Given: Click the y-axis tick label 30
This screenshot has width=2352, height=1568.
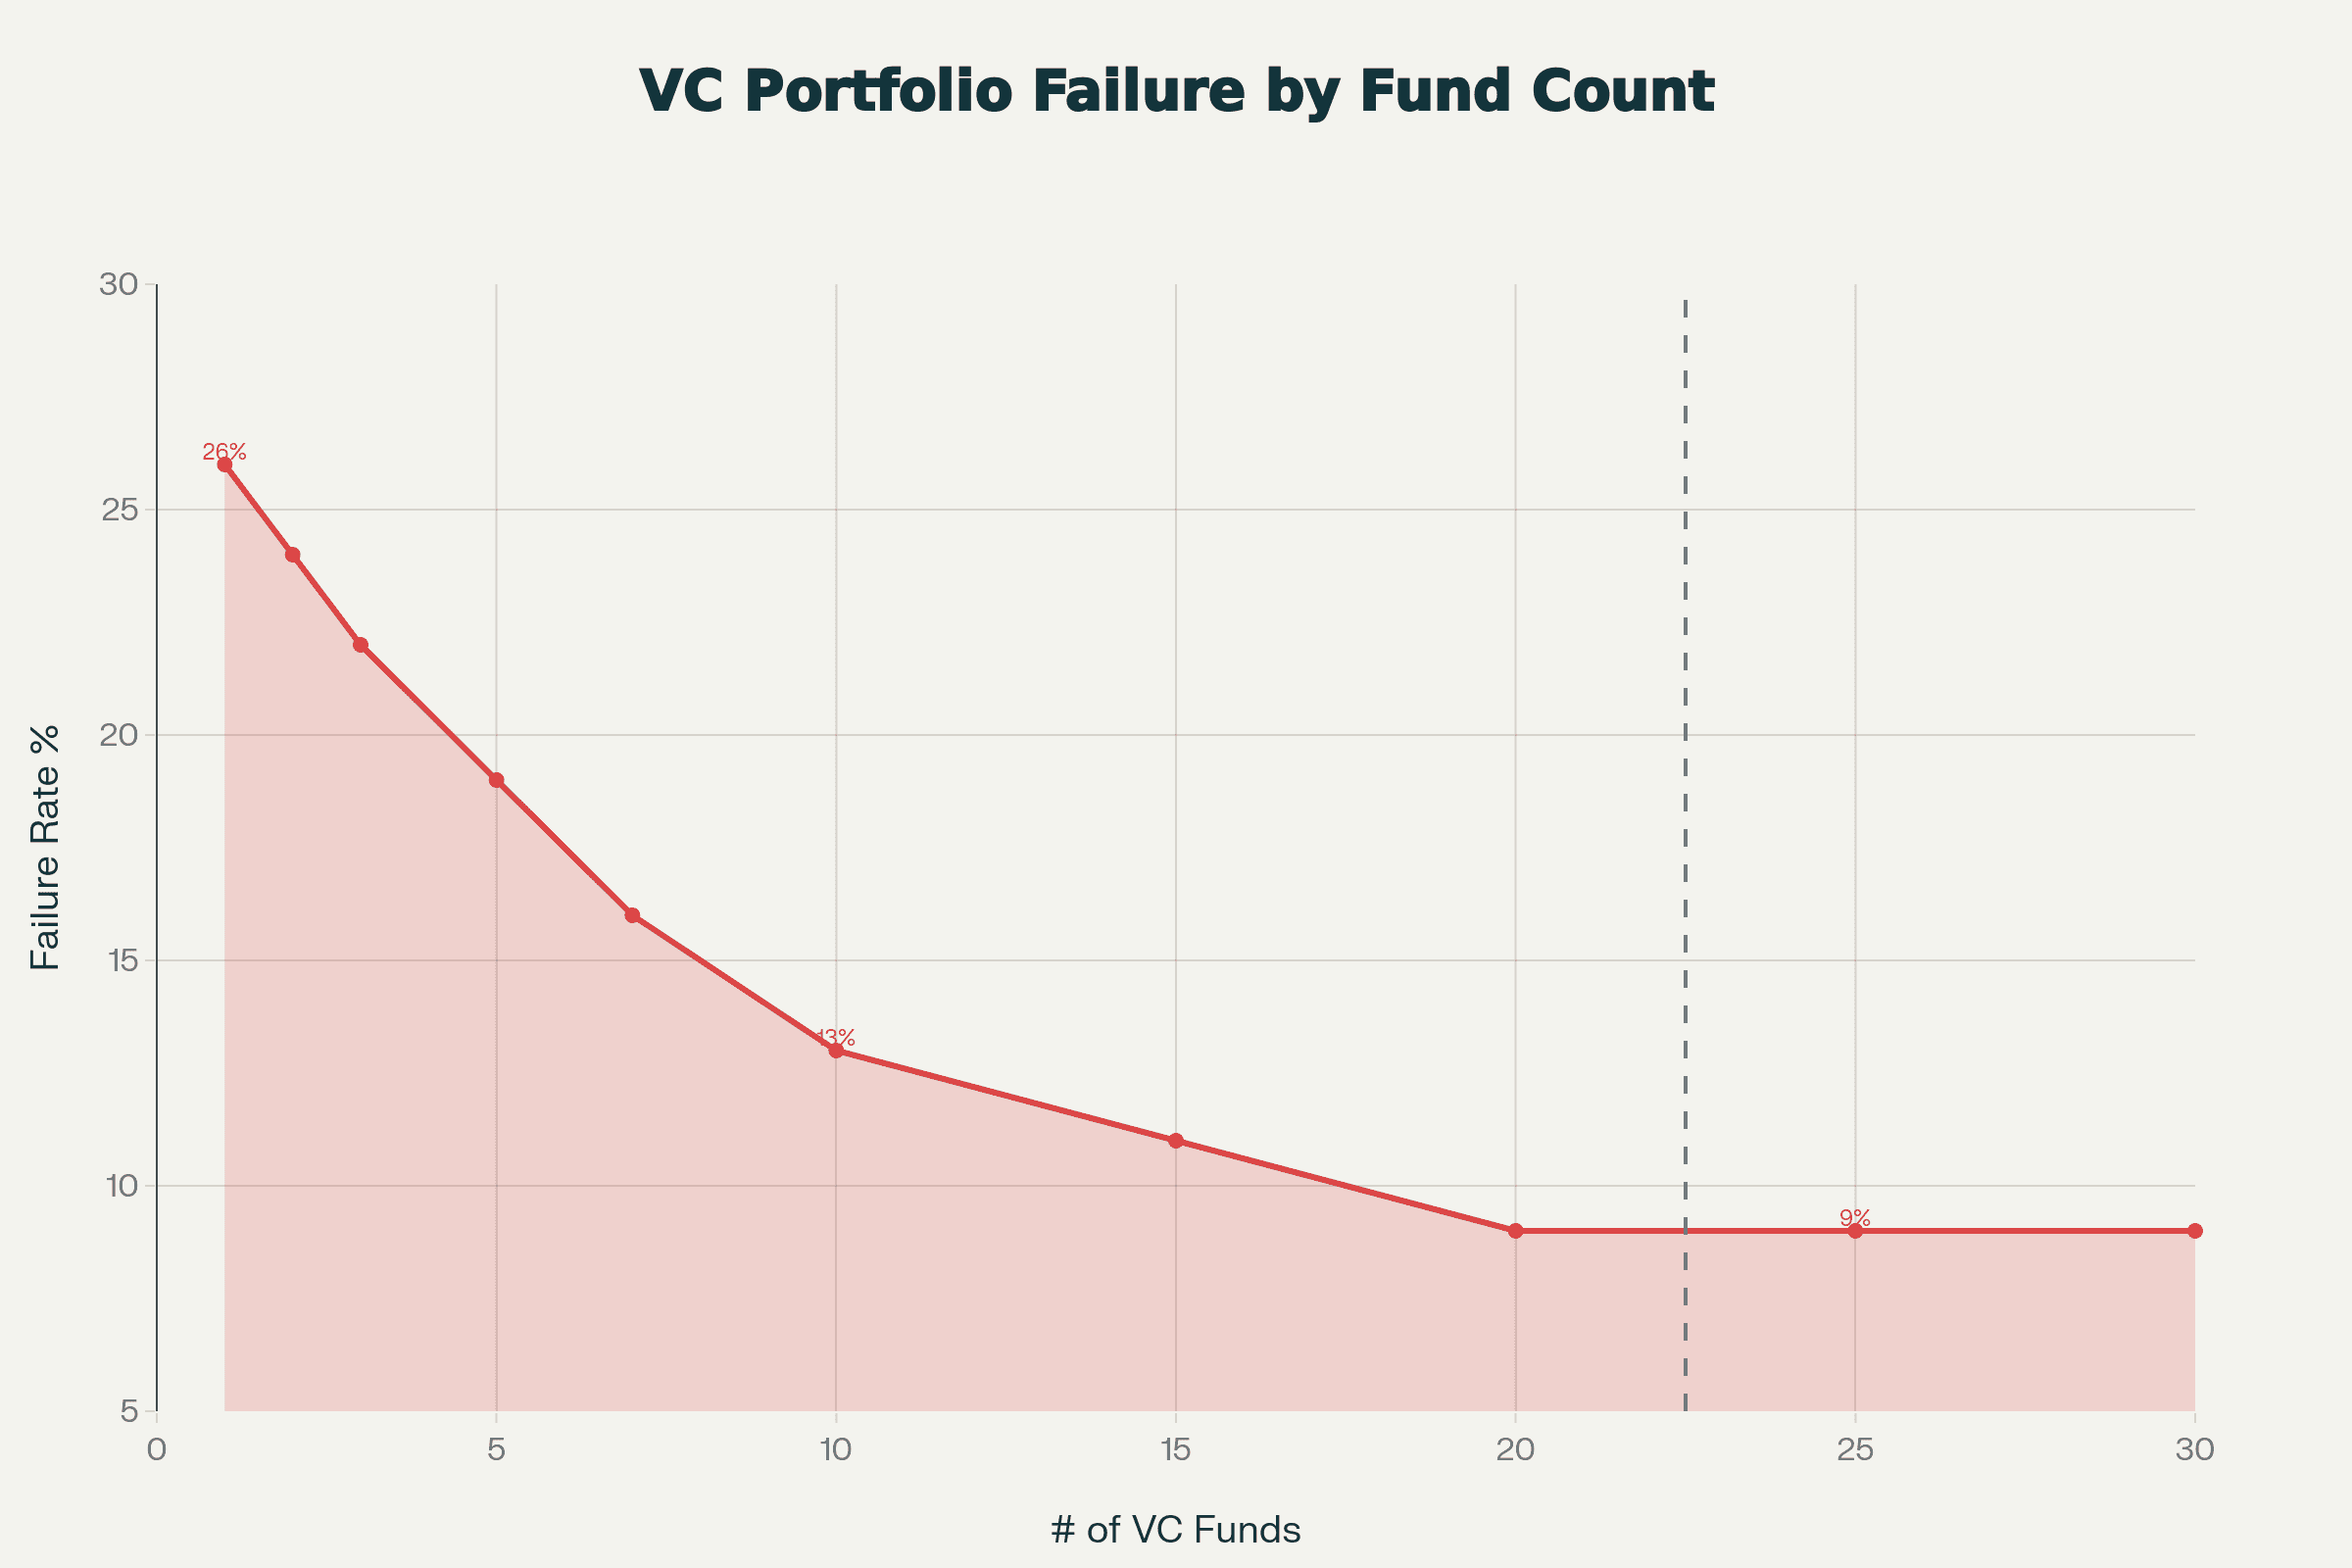Looking at the screenshot, I should coord(118,285).
